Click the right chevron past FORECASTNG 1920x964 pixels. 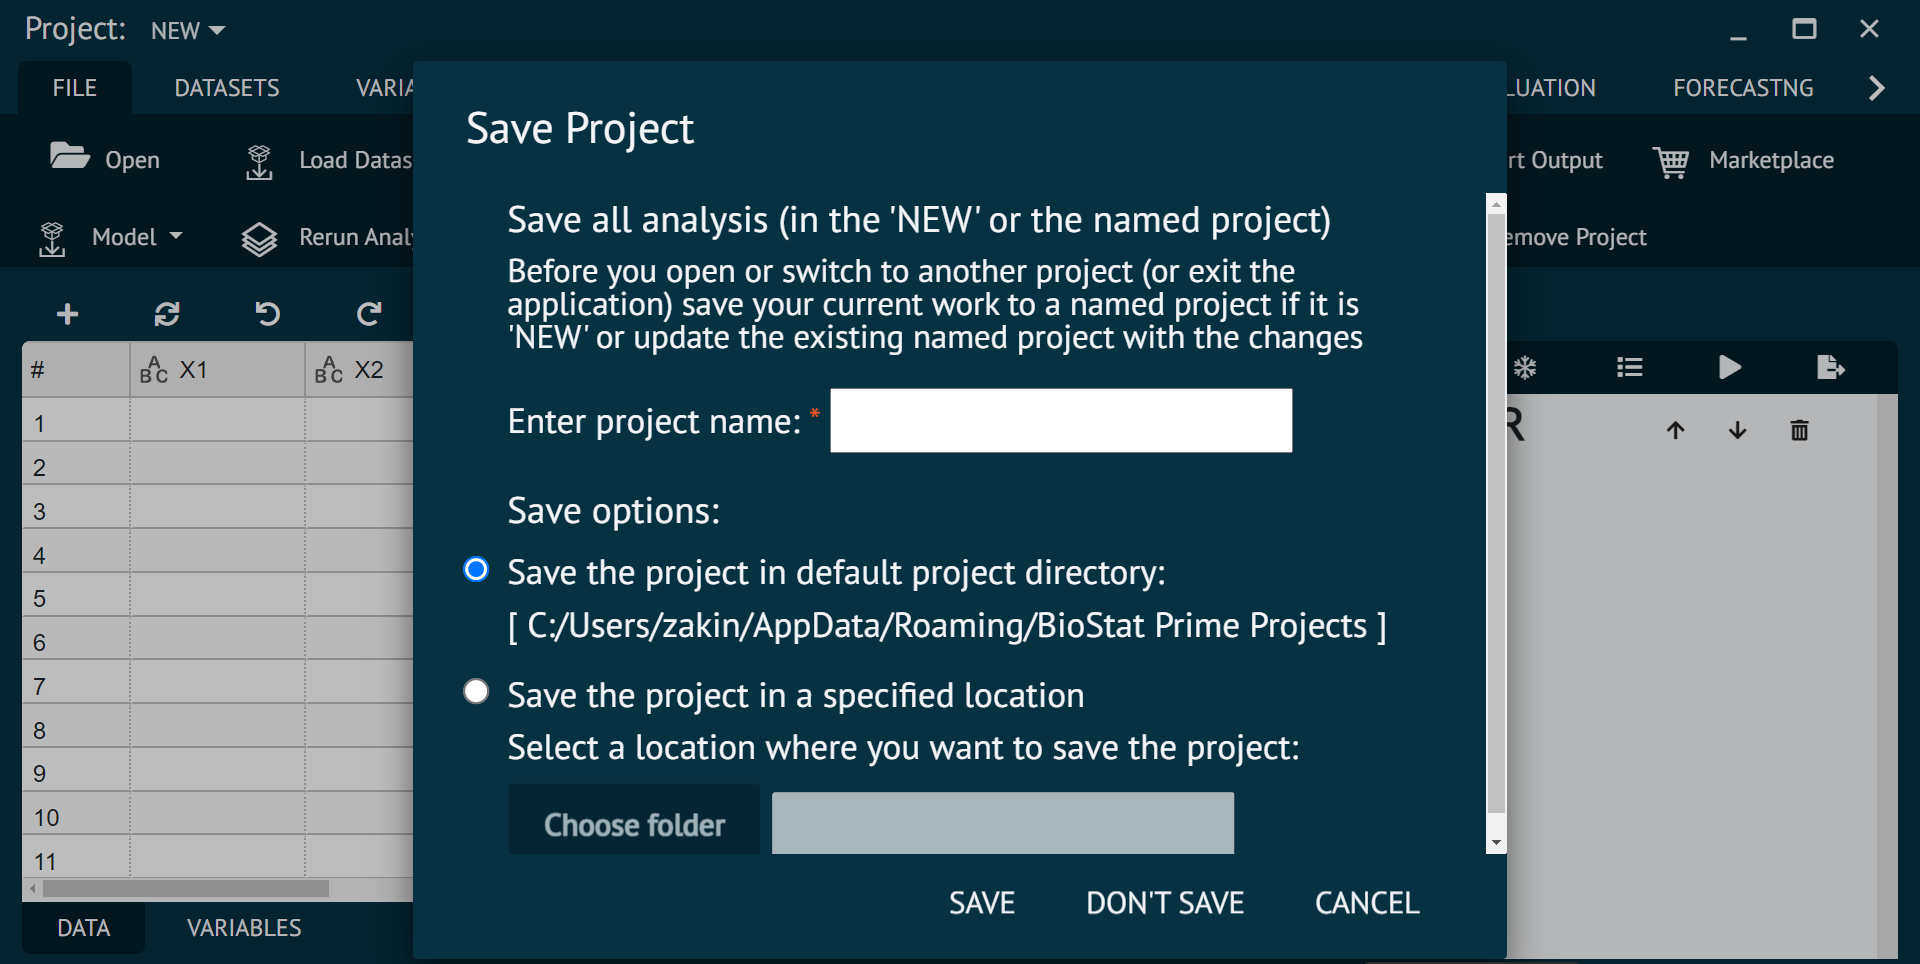(x=1875, y=88)
